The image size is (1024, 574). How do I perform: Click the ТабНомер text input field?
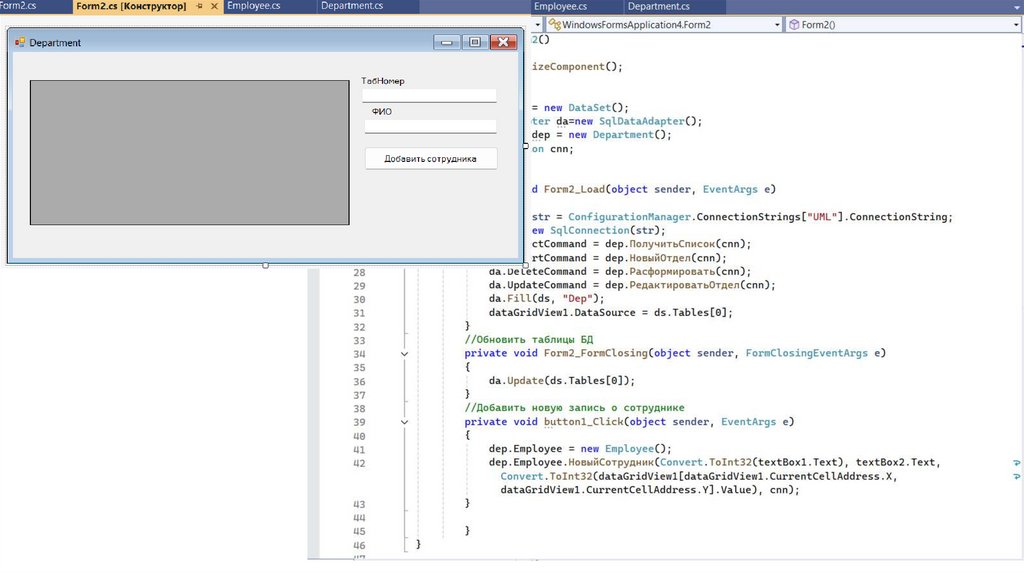(x=429, y=96)
